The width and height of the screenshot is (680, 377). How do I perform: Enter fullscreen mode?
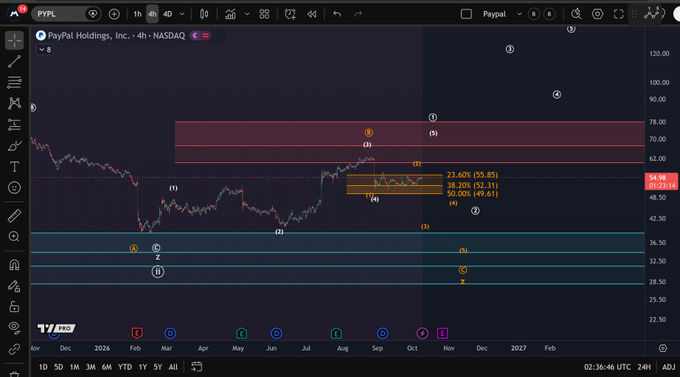(x=618, y=14)
